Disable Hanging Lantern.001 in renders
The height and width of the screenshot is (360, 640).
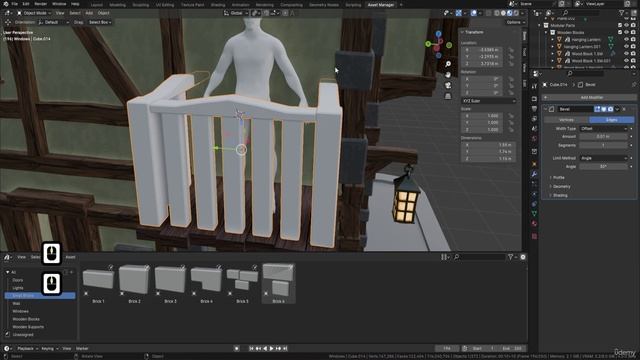[633, 47]
